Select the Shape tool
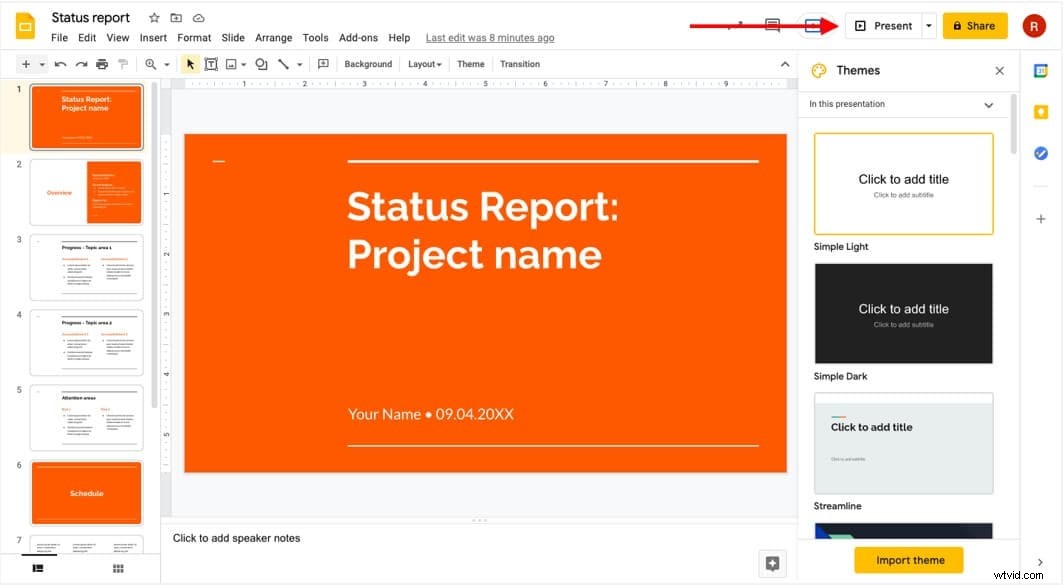The width and height of the screenshot is (1063, 585). [x=261, y=63]
